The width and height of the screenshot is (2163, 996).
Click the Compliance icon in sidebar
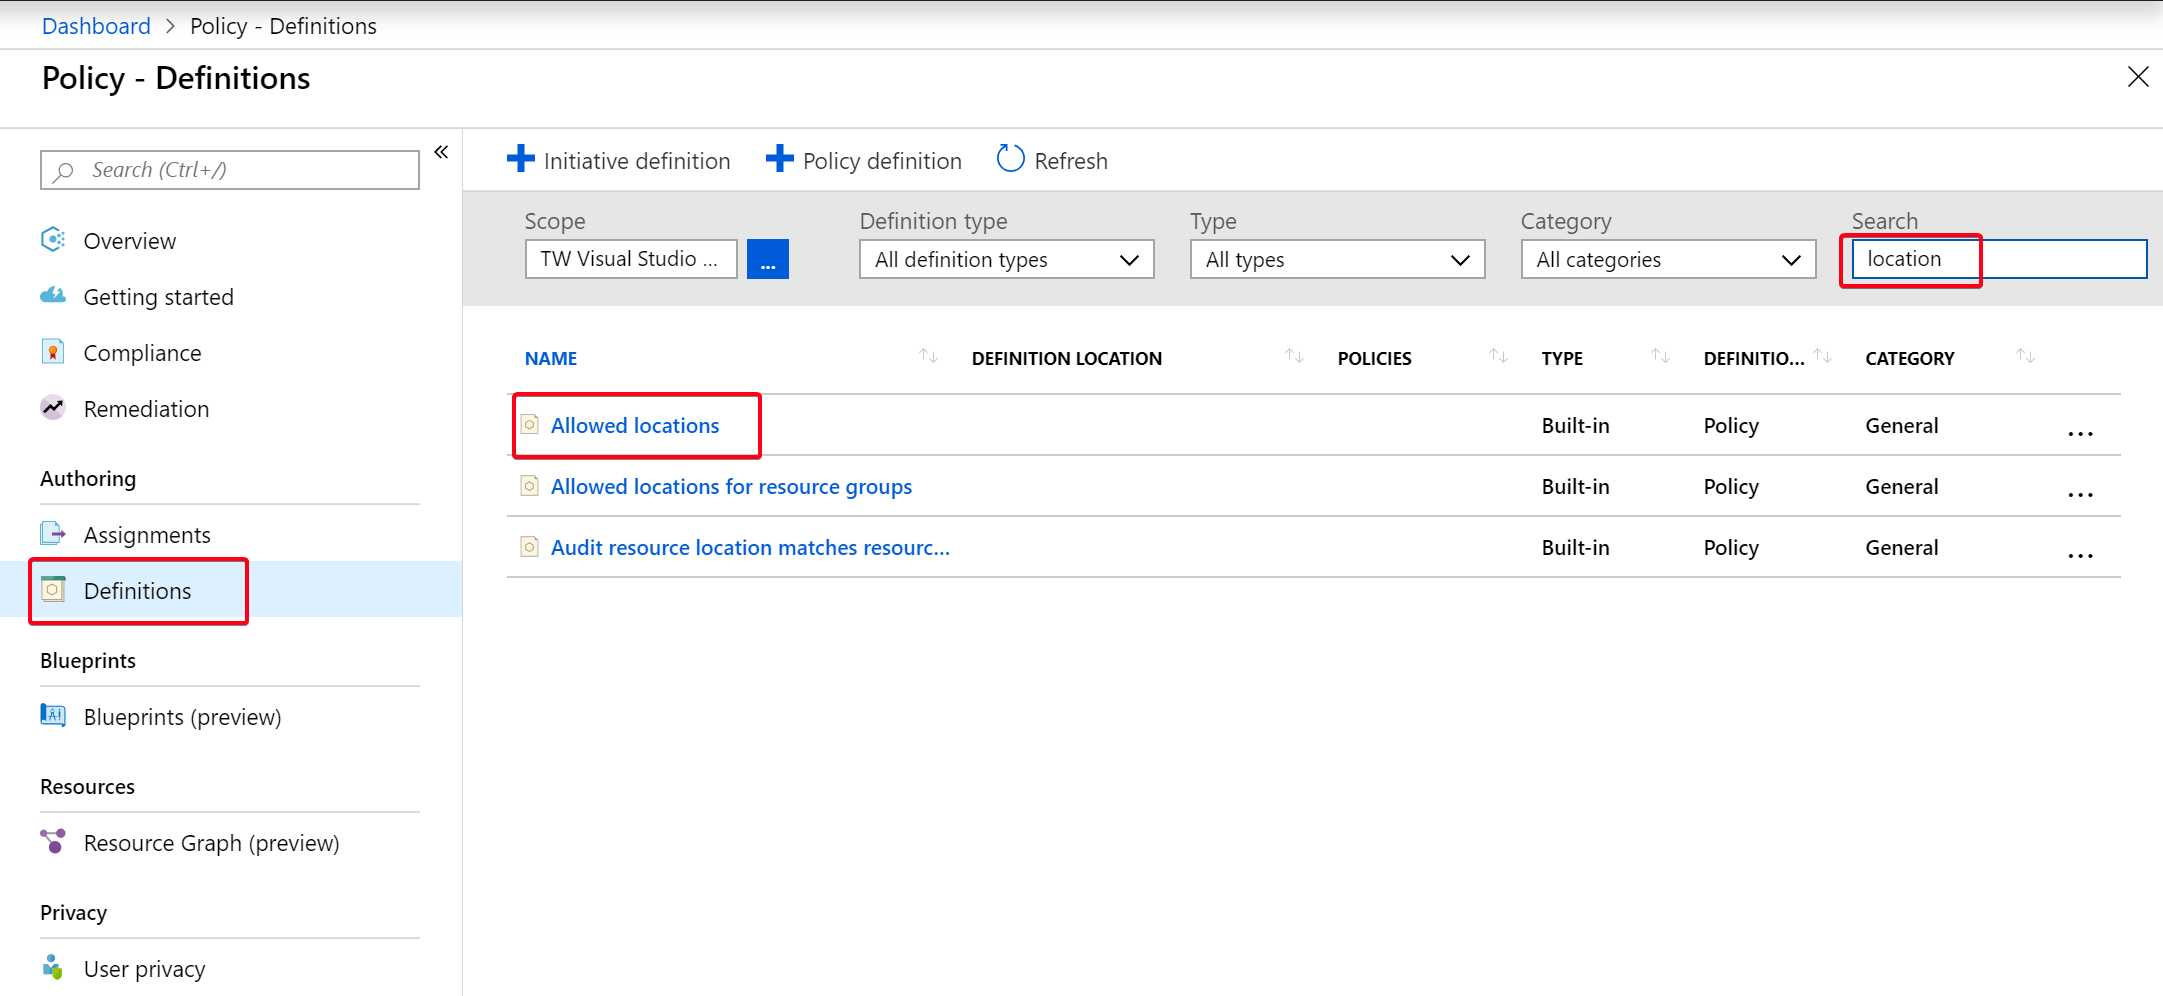(53, 352)
